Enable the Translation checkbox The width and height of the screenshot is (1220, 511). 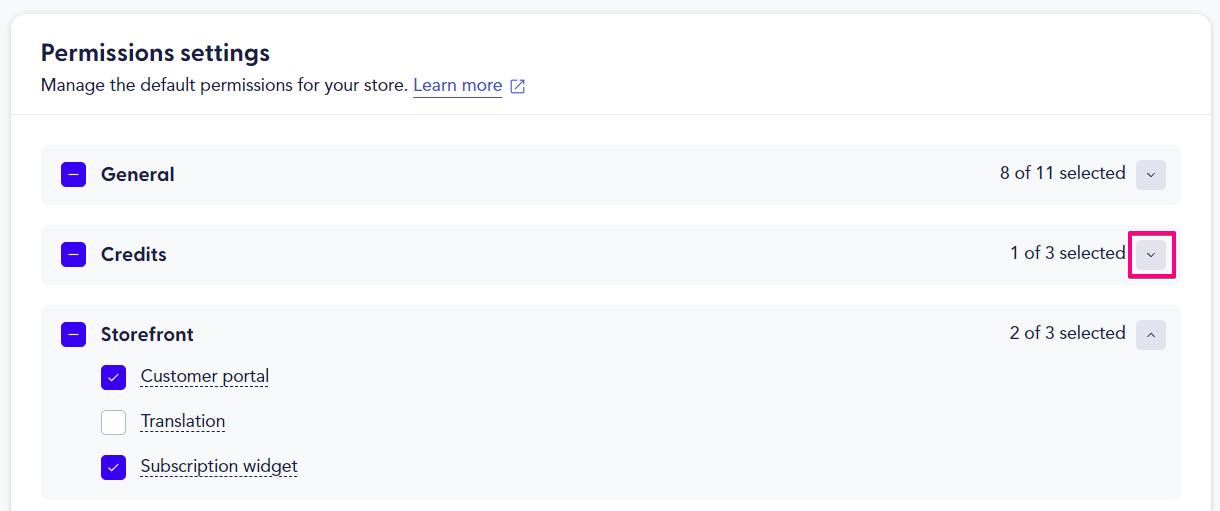pos(113,422)
